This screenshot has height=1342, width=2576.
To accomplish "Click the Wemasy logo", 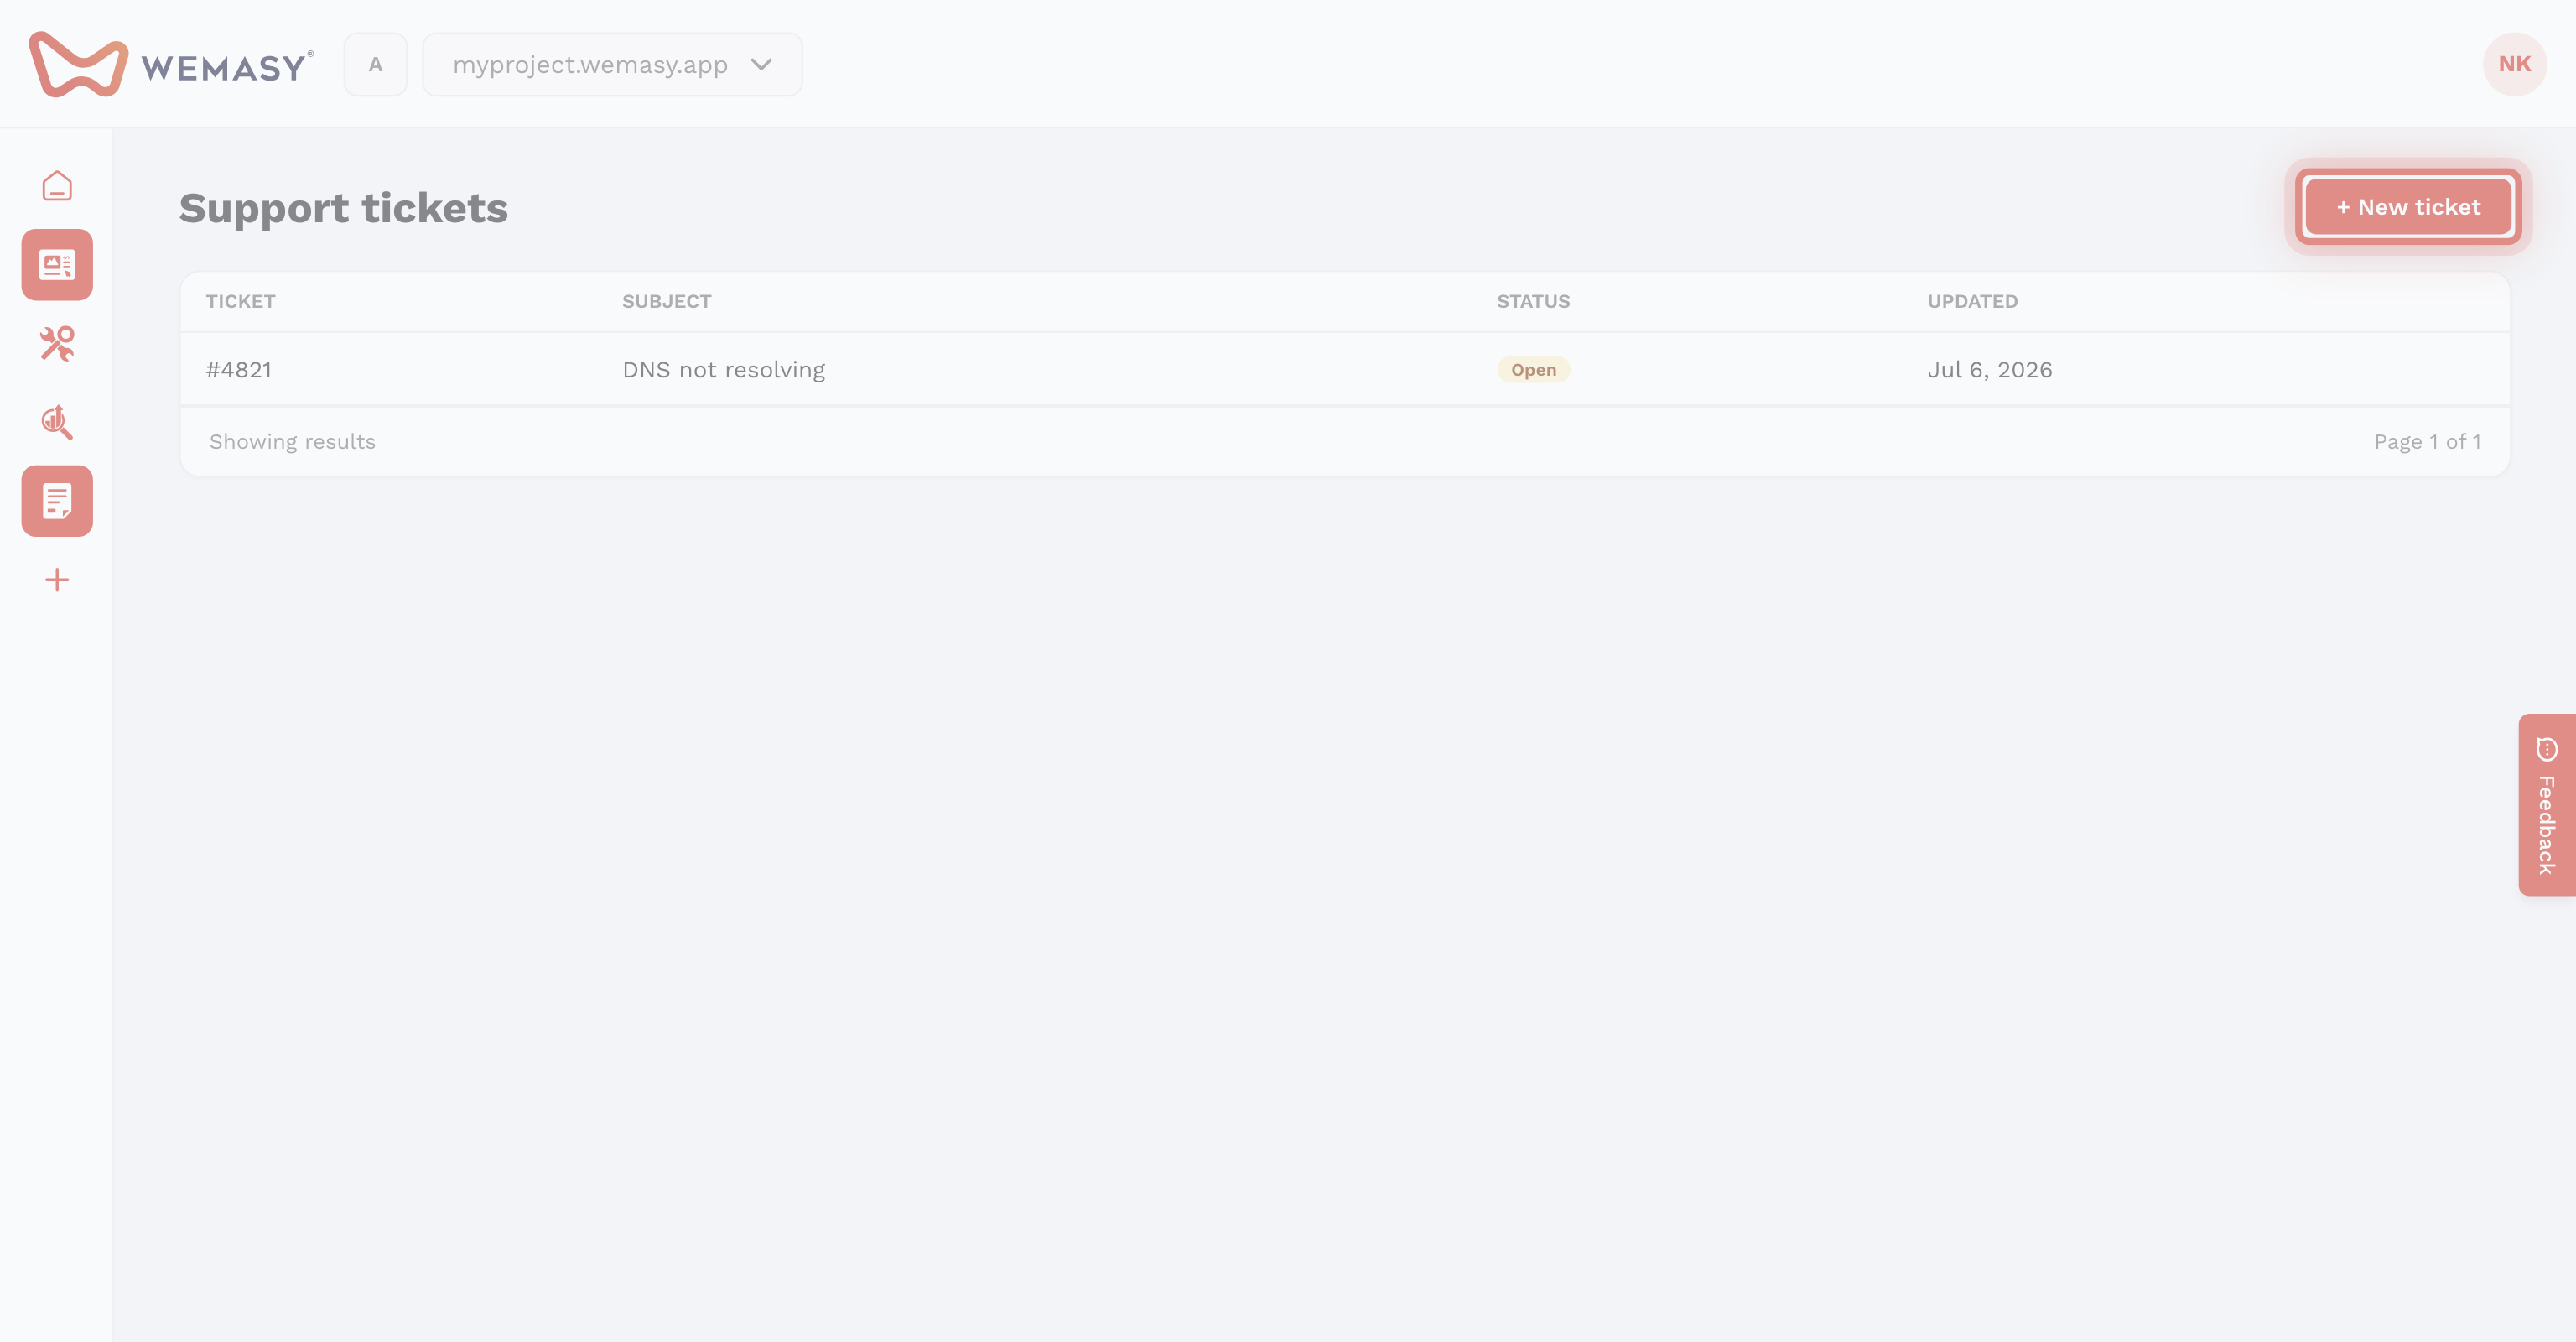I will [171, 64].
